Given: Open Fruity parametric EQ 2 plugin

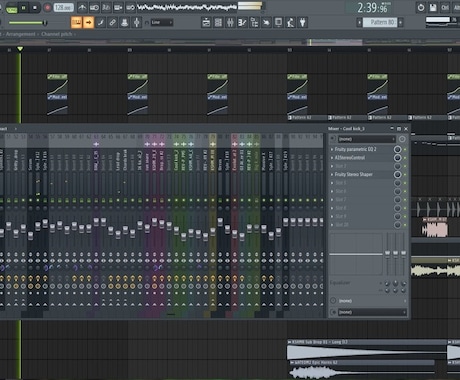Looking at the screenshot, I should coord(355,149).
